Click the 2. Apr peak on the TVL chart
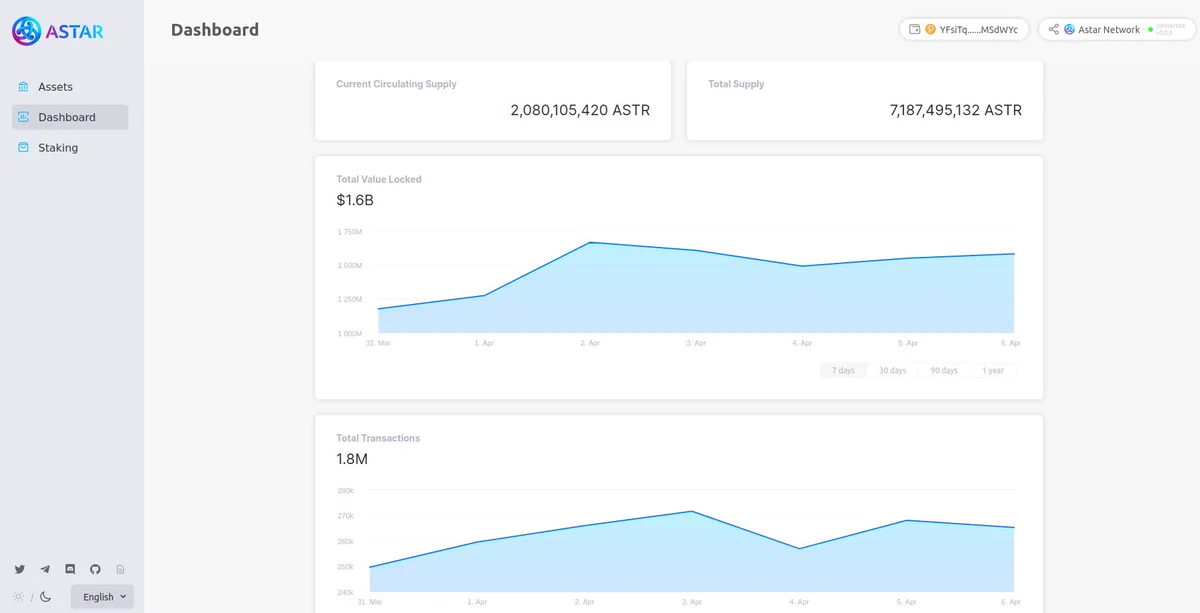This screenshot has height=613, width=1200. click(x=590, y=242)
